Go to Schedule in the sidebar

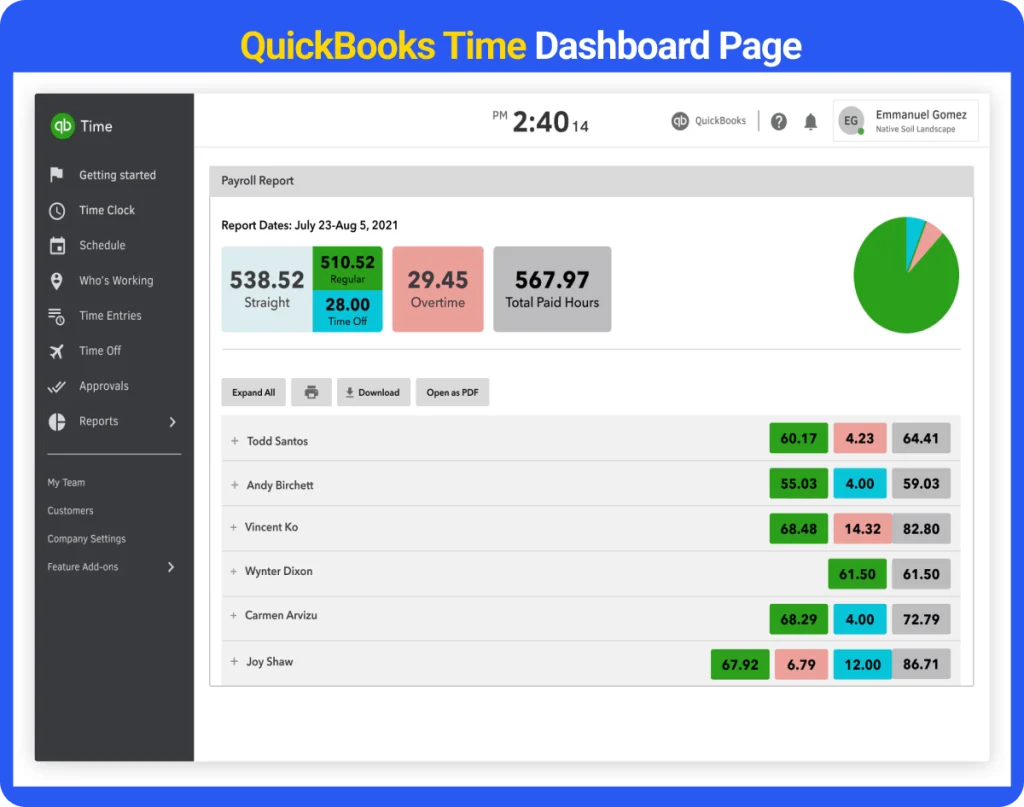pos(103,245)
